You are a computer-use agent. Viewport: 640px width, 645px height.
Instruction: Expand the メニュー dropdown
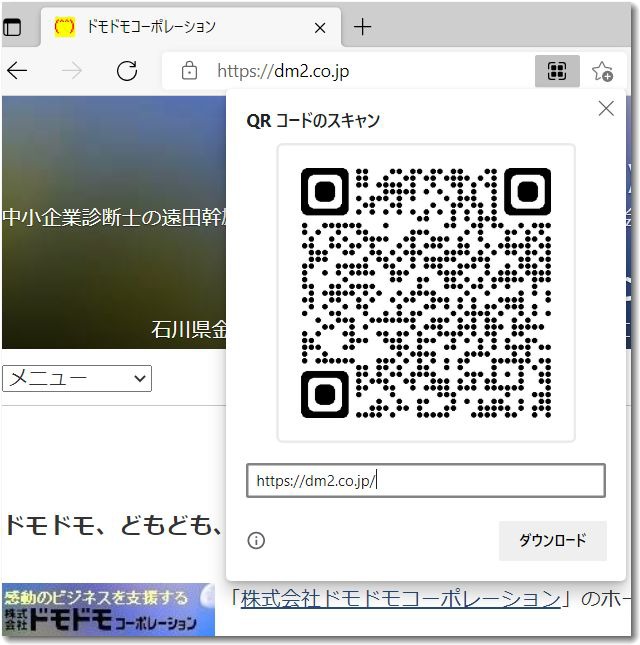tap(77, 378)
